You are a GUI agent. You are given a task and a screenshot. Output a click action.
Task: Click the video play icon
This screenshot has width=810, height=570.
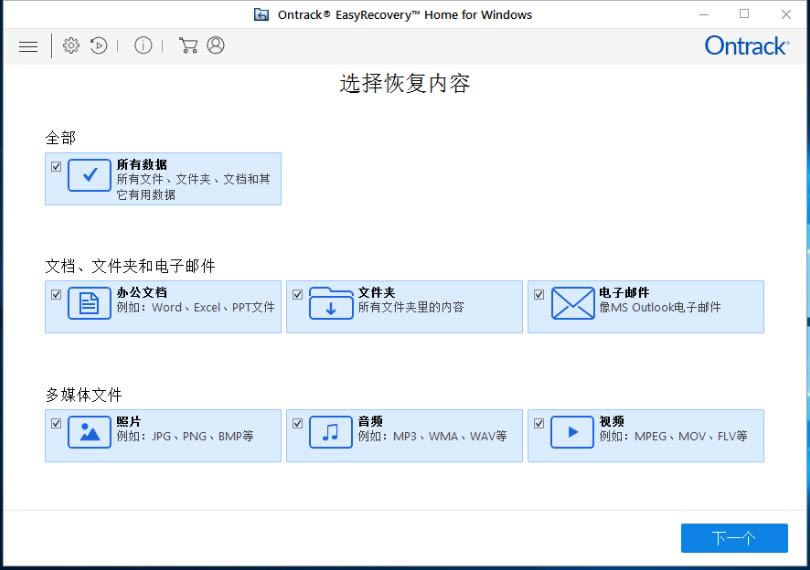[572, 432]
